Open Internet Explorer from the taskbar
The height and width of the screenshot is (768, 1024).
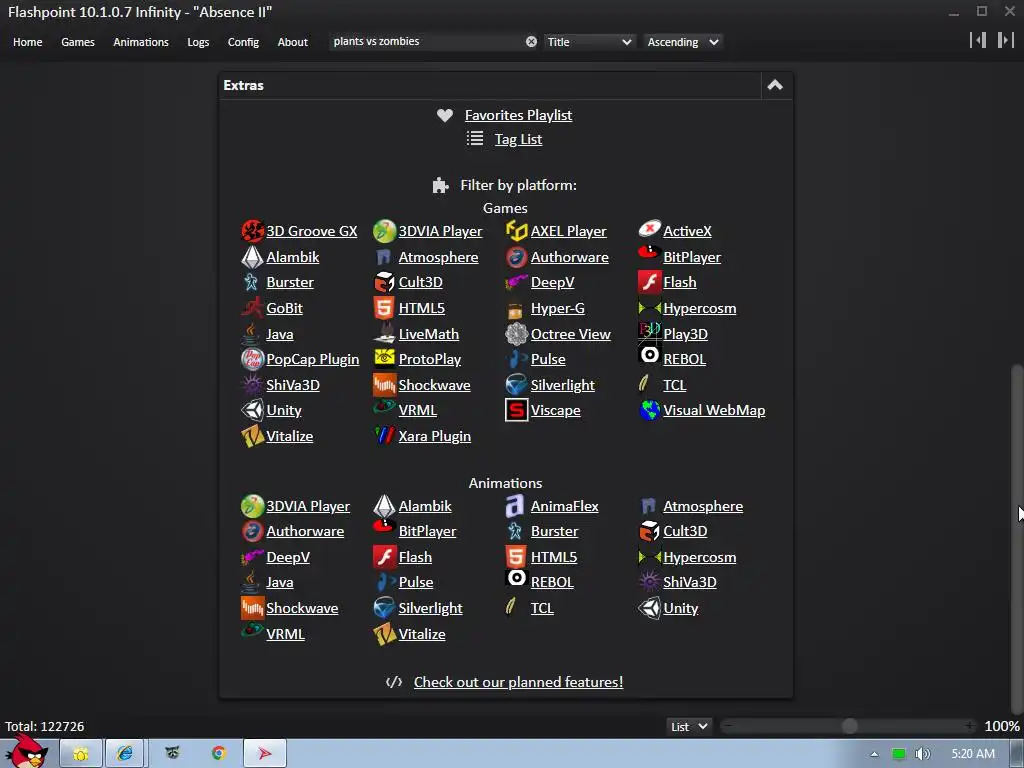pos(125,753)
